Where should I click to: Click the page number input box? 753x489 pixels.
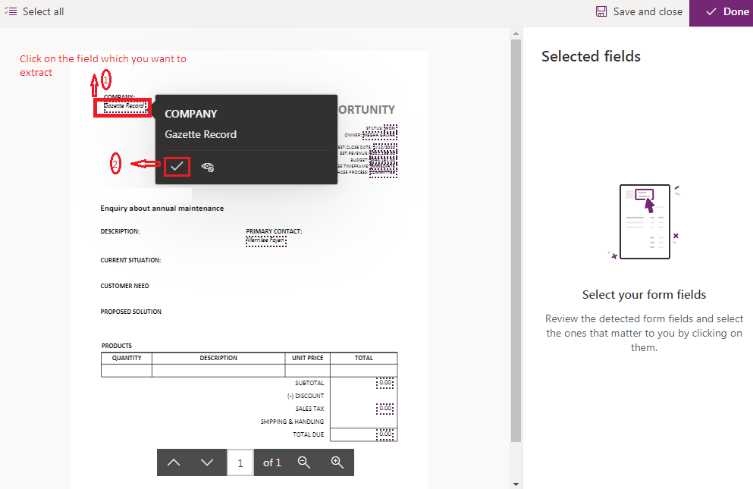coord(240,463)
